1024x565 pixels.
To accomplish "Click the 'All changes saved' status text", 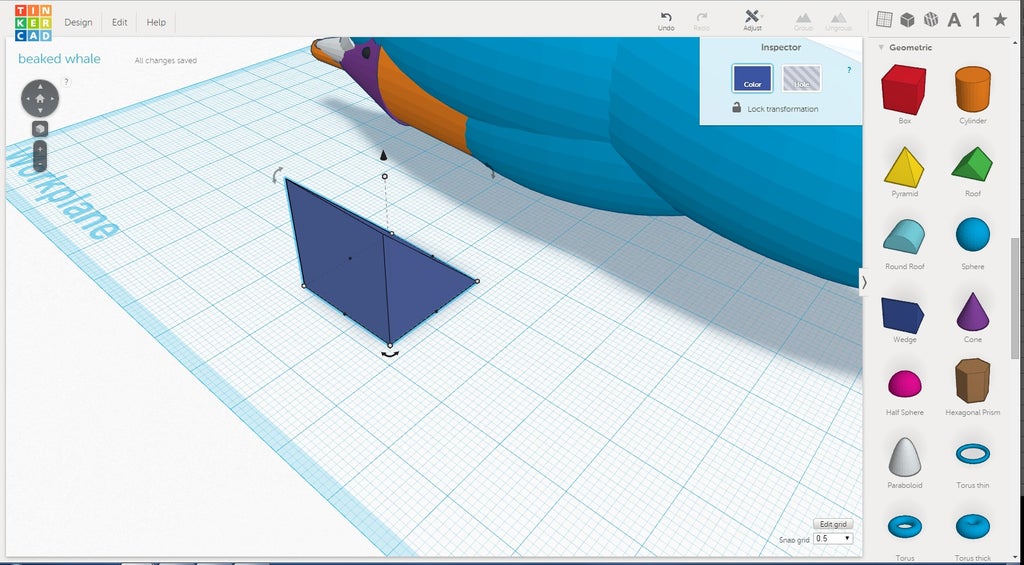I will (165, 61).
